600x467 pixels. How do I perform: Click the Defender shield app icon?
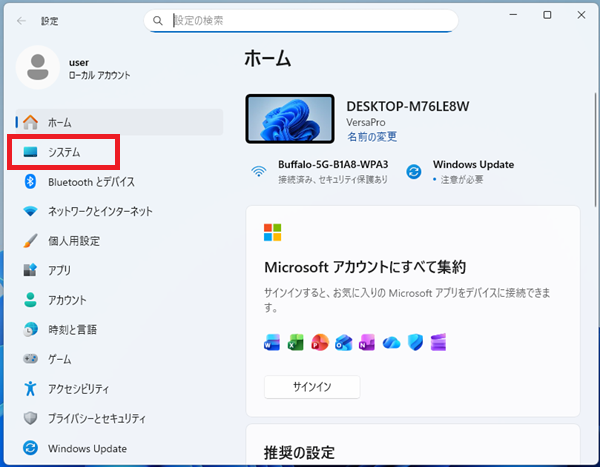415,343
